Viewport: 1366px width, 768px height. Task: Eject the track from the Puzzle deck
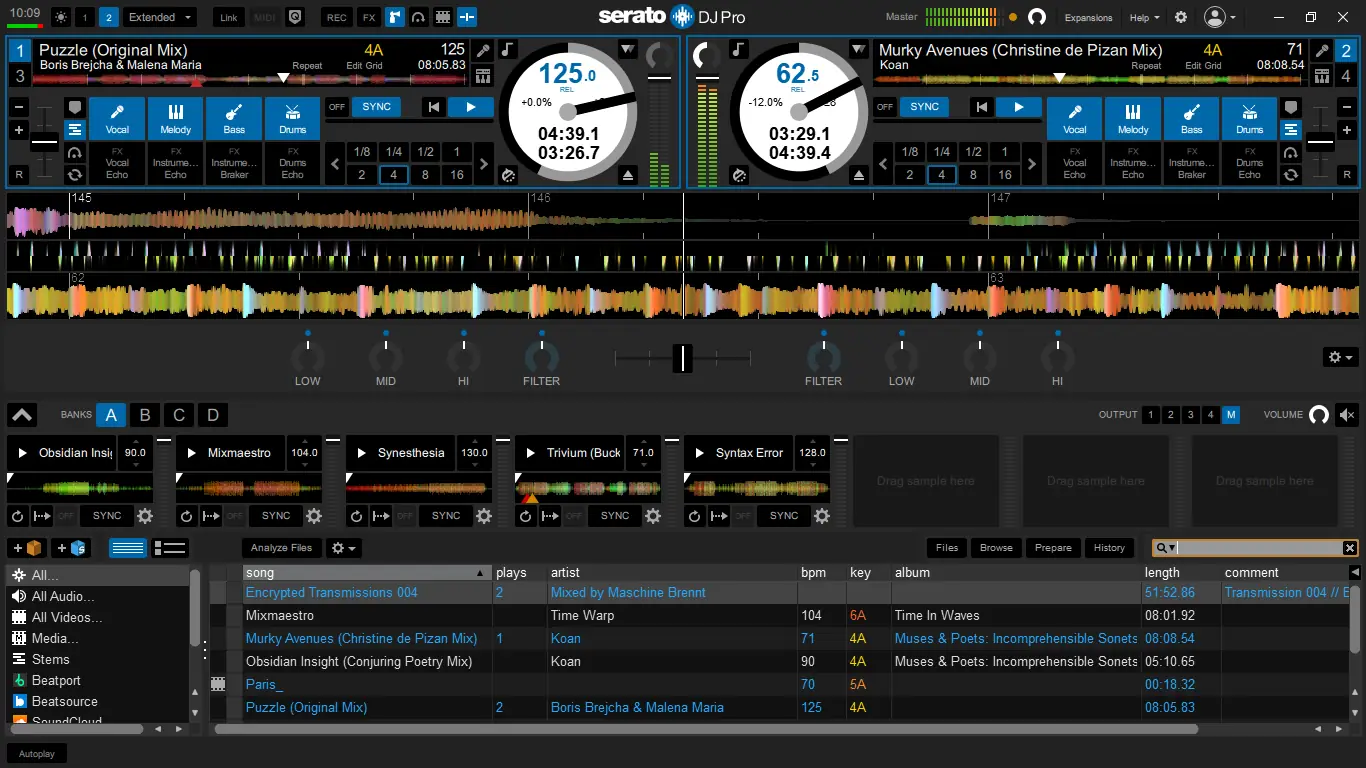coord(628,175)
